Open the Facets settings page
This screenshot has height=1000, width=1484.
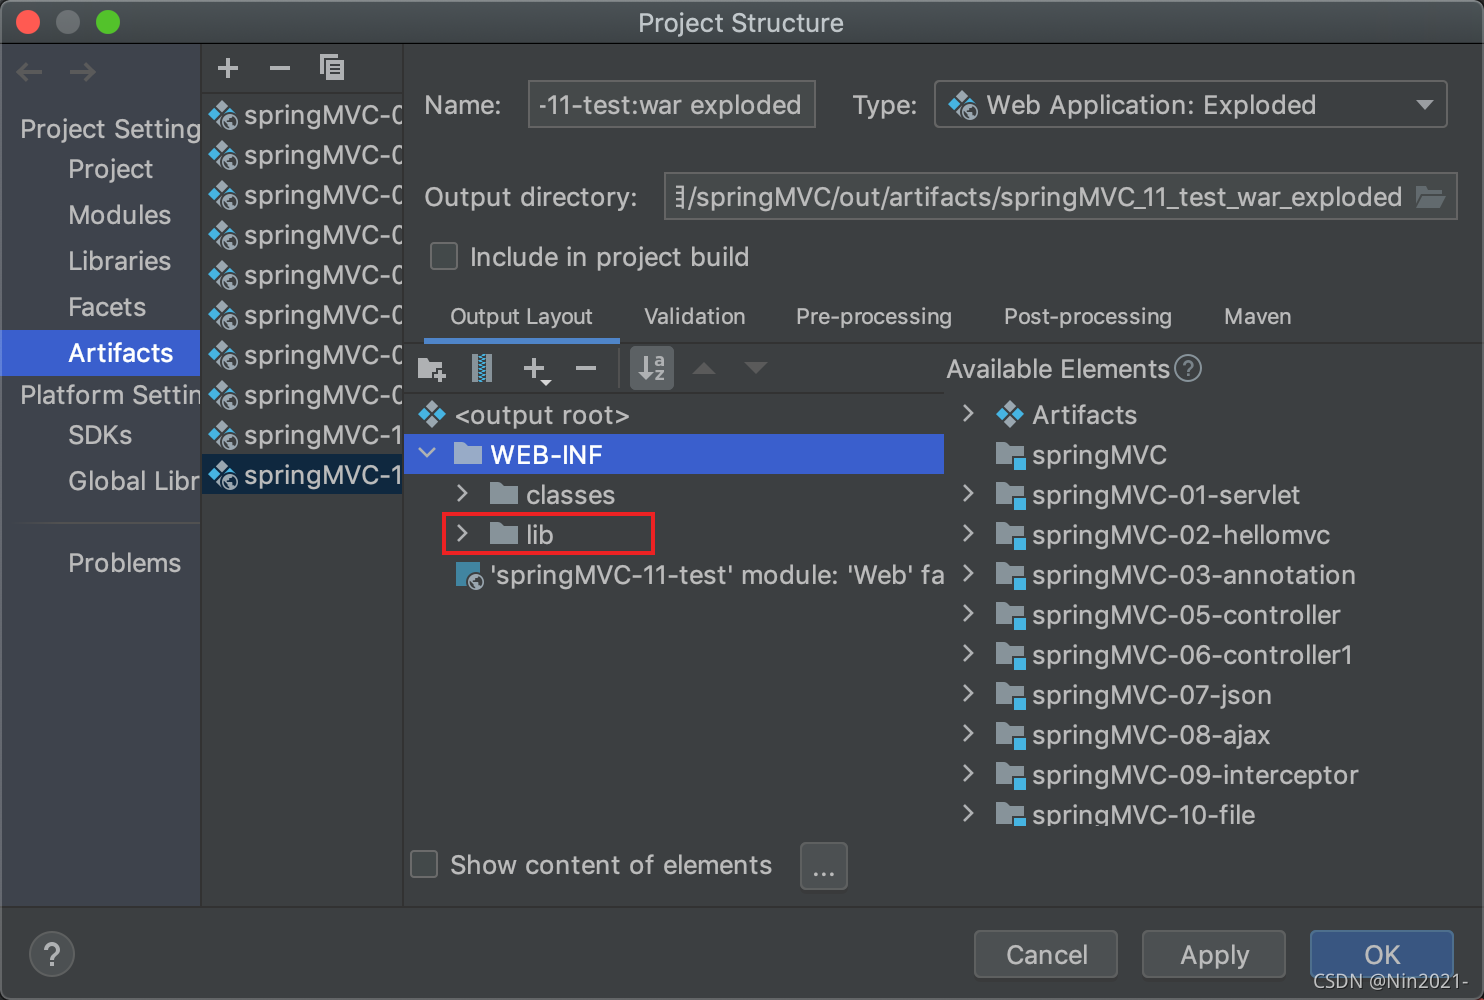[x=107, y=307]
